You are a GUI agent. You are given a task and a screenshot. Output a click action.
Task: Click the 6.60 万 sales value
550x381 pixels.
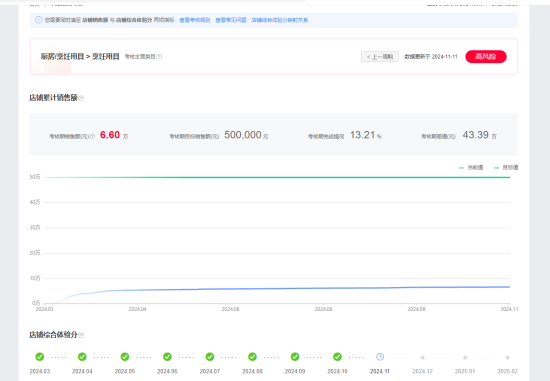(114, 135)
